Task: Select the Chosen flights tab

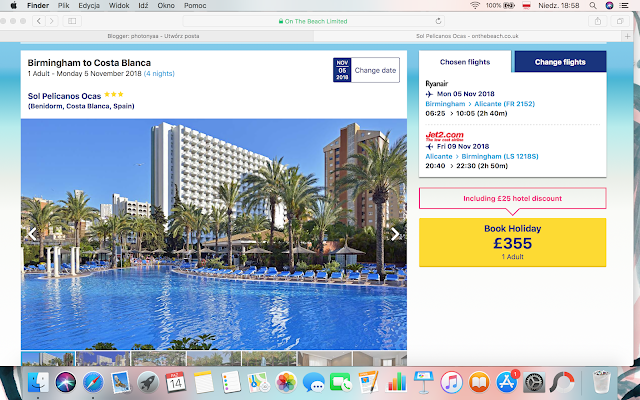Action: (465, 62)
